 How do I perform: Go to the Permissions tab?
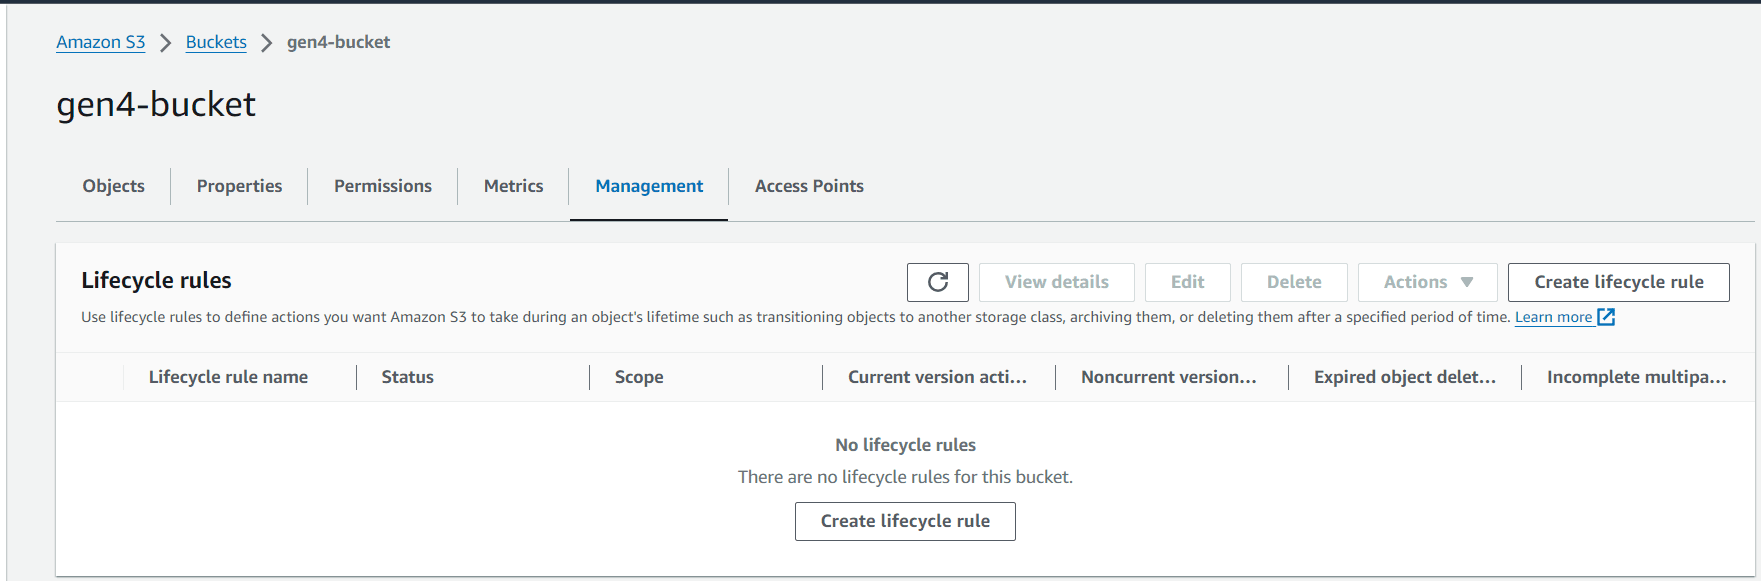pos(383,186)
